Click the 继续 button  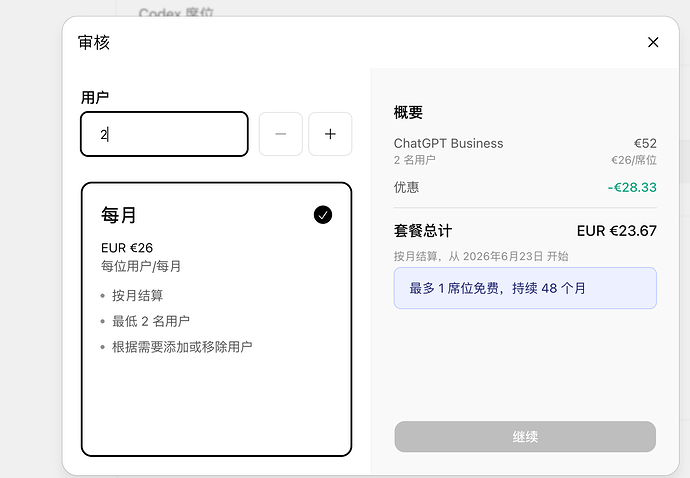(525, 437)
